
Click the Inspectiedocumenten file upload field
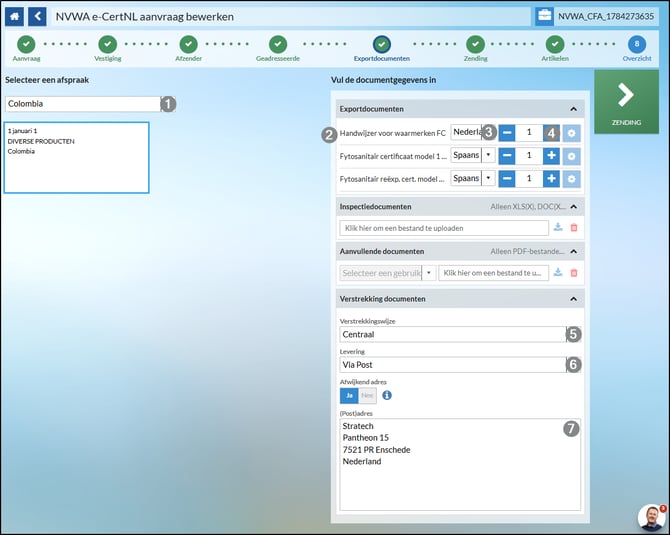coord(444,228)
